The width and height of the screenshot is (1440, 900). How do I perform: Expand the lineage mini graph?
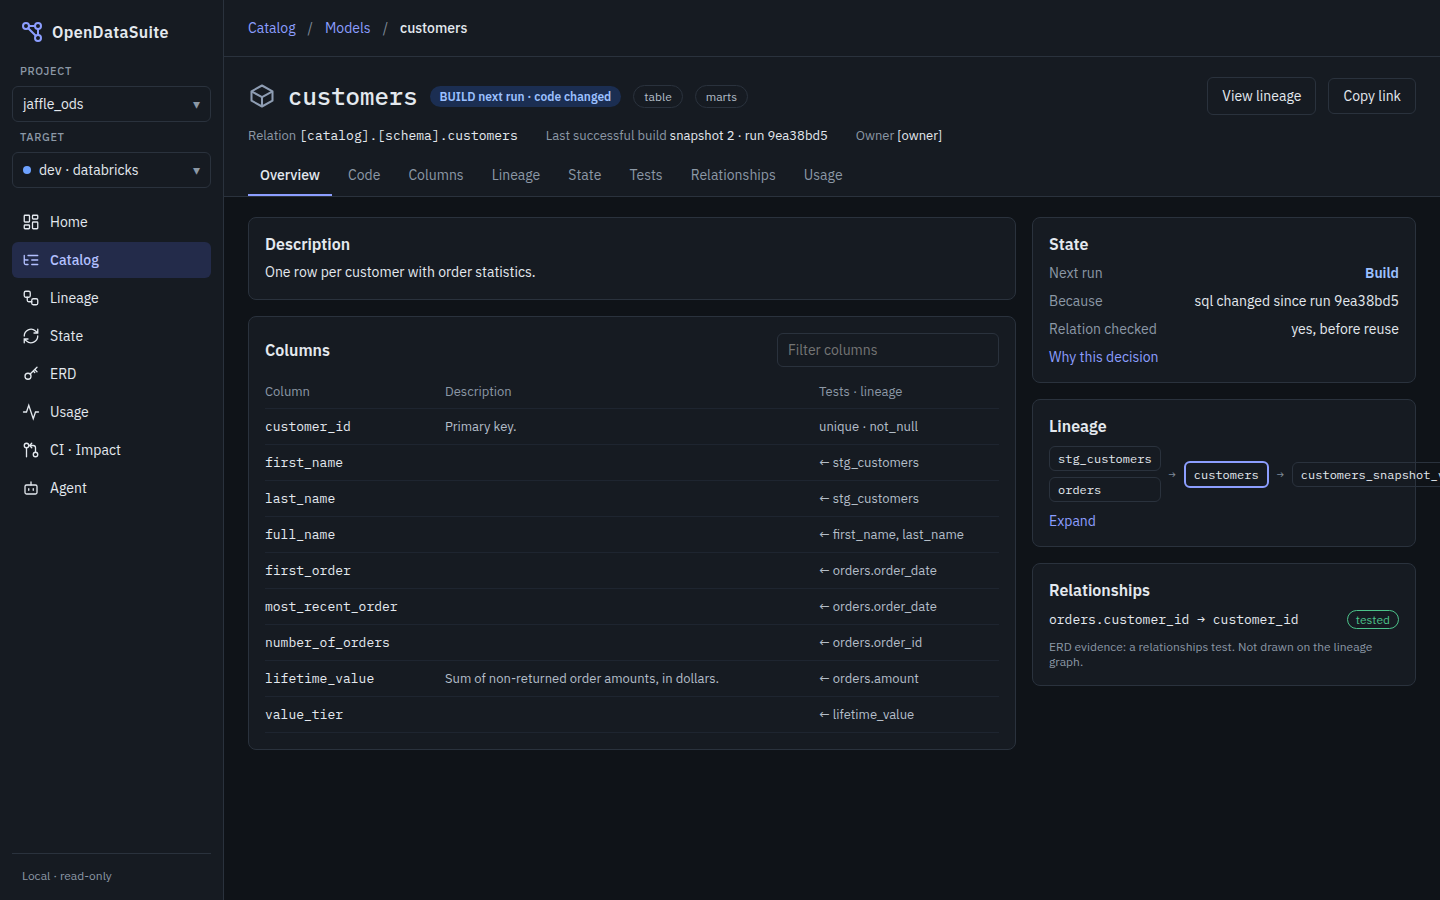point(1072,521)
